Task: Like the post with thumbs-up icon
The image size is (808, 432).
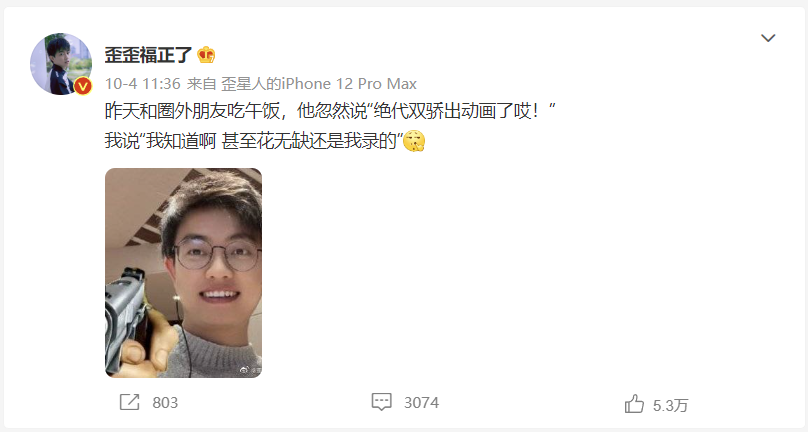Action: point(634,404)
